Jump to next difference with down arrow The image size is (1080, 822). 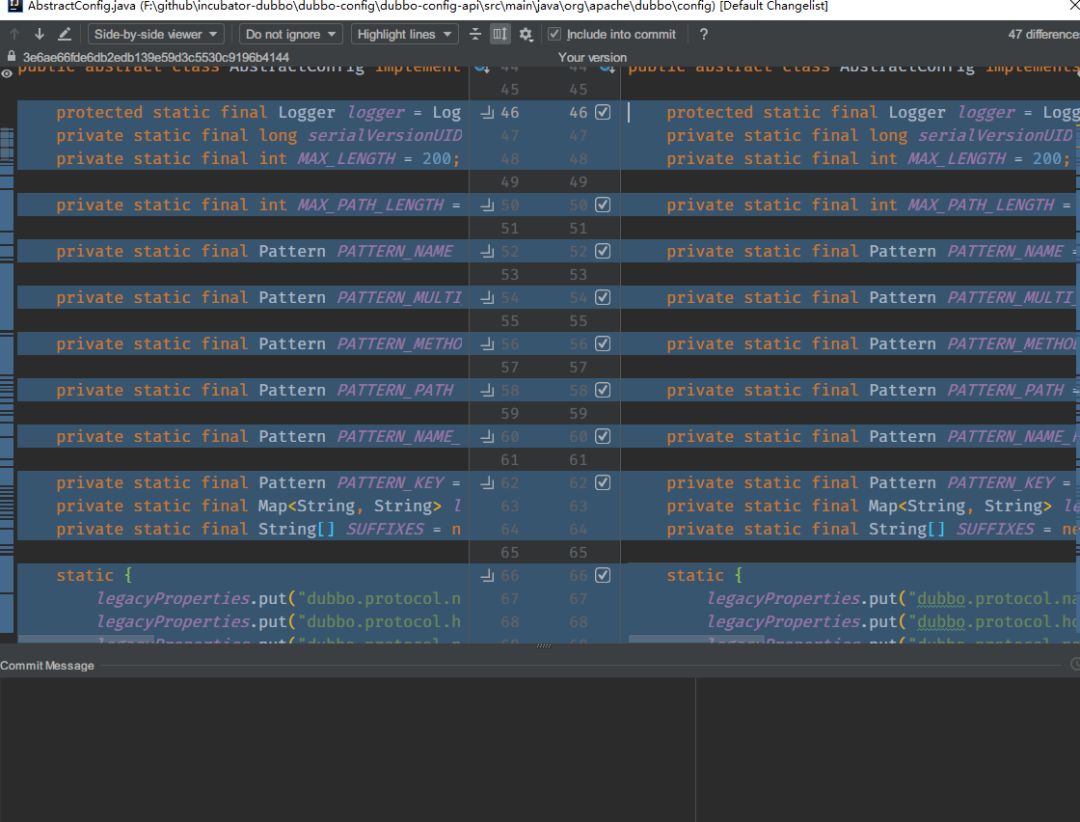coord(39,34)
